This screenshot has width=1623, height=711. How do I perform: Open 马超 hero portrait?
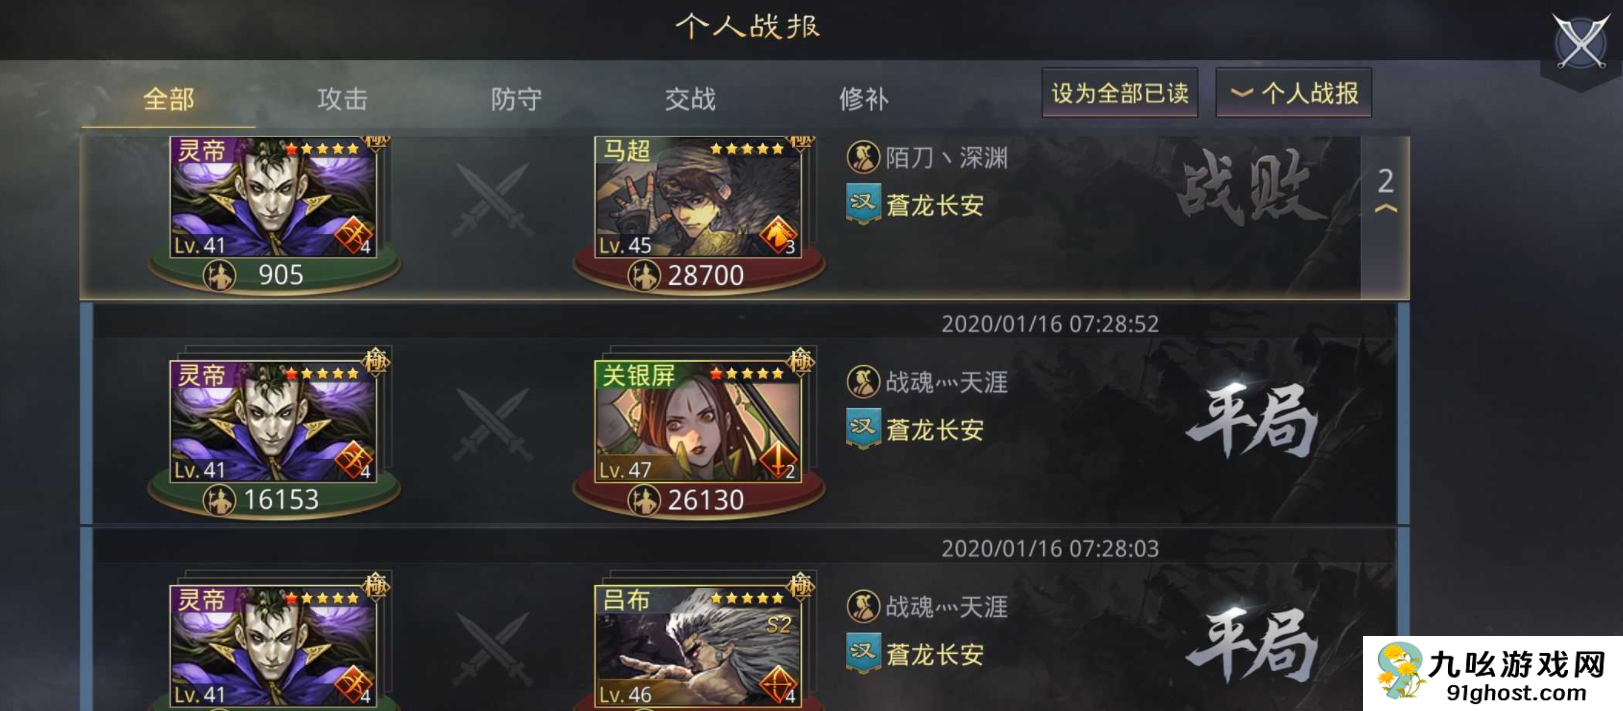tap(698, 197)
